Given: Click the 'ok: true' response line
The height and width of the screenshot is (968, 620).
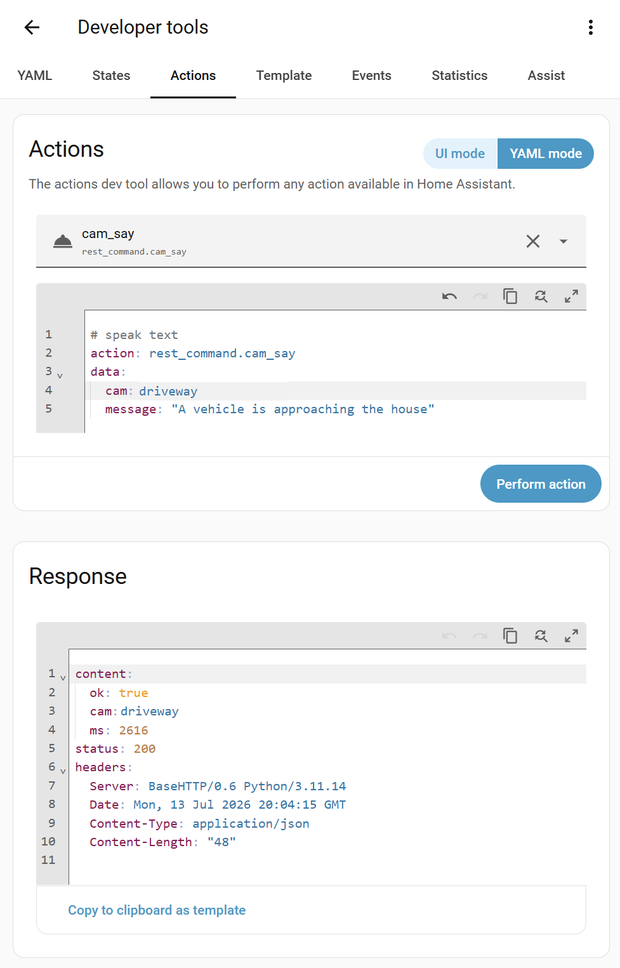Looking at the screenshot, I should click(x=119, y=693).
